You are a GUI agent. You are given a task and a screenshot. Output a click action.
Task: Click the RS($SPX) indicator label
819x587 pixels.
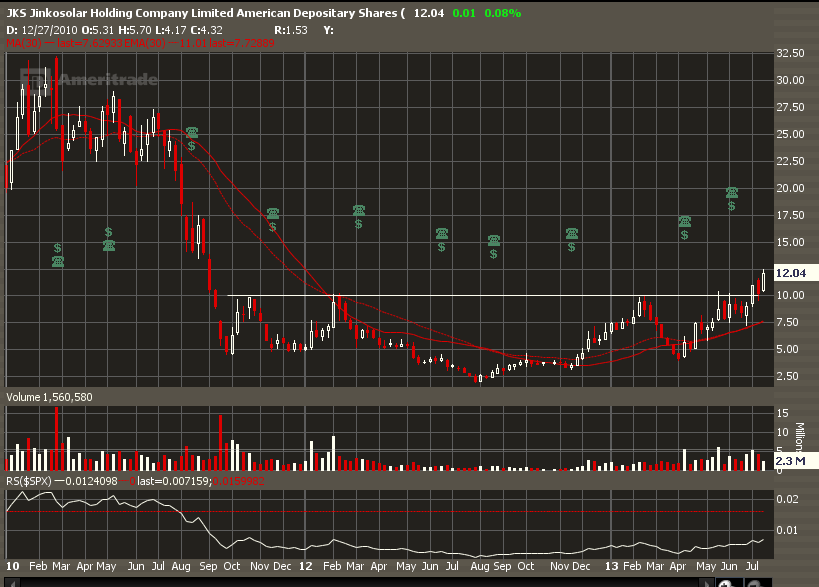[x=29, y=480]
